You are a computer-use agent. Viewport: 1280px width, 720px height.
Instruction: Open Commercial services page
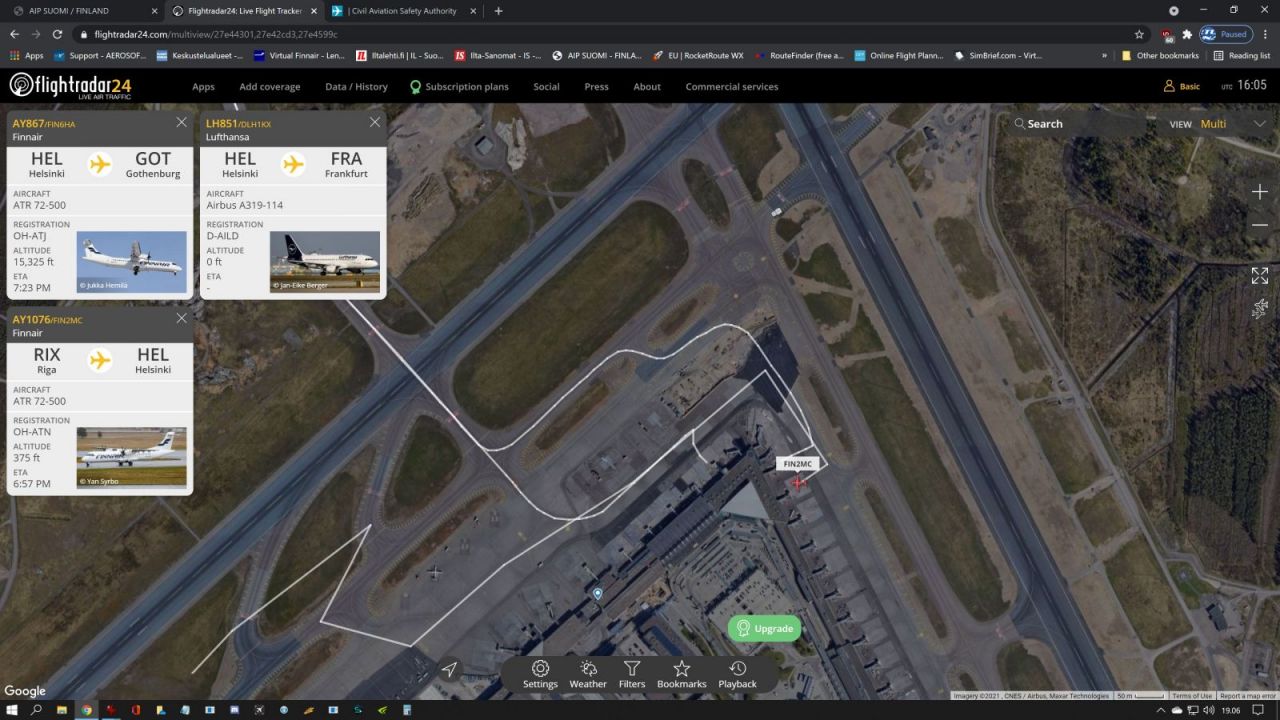(x=732, y=87)
